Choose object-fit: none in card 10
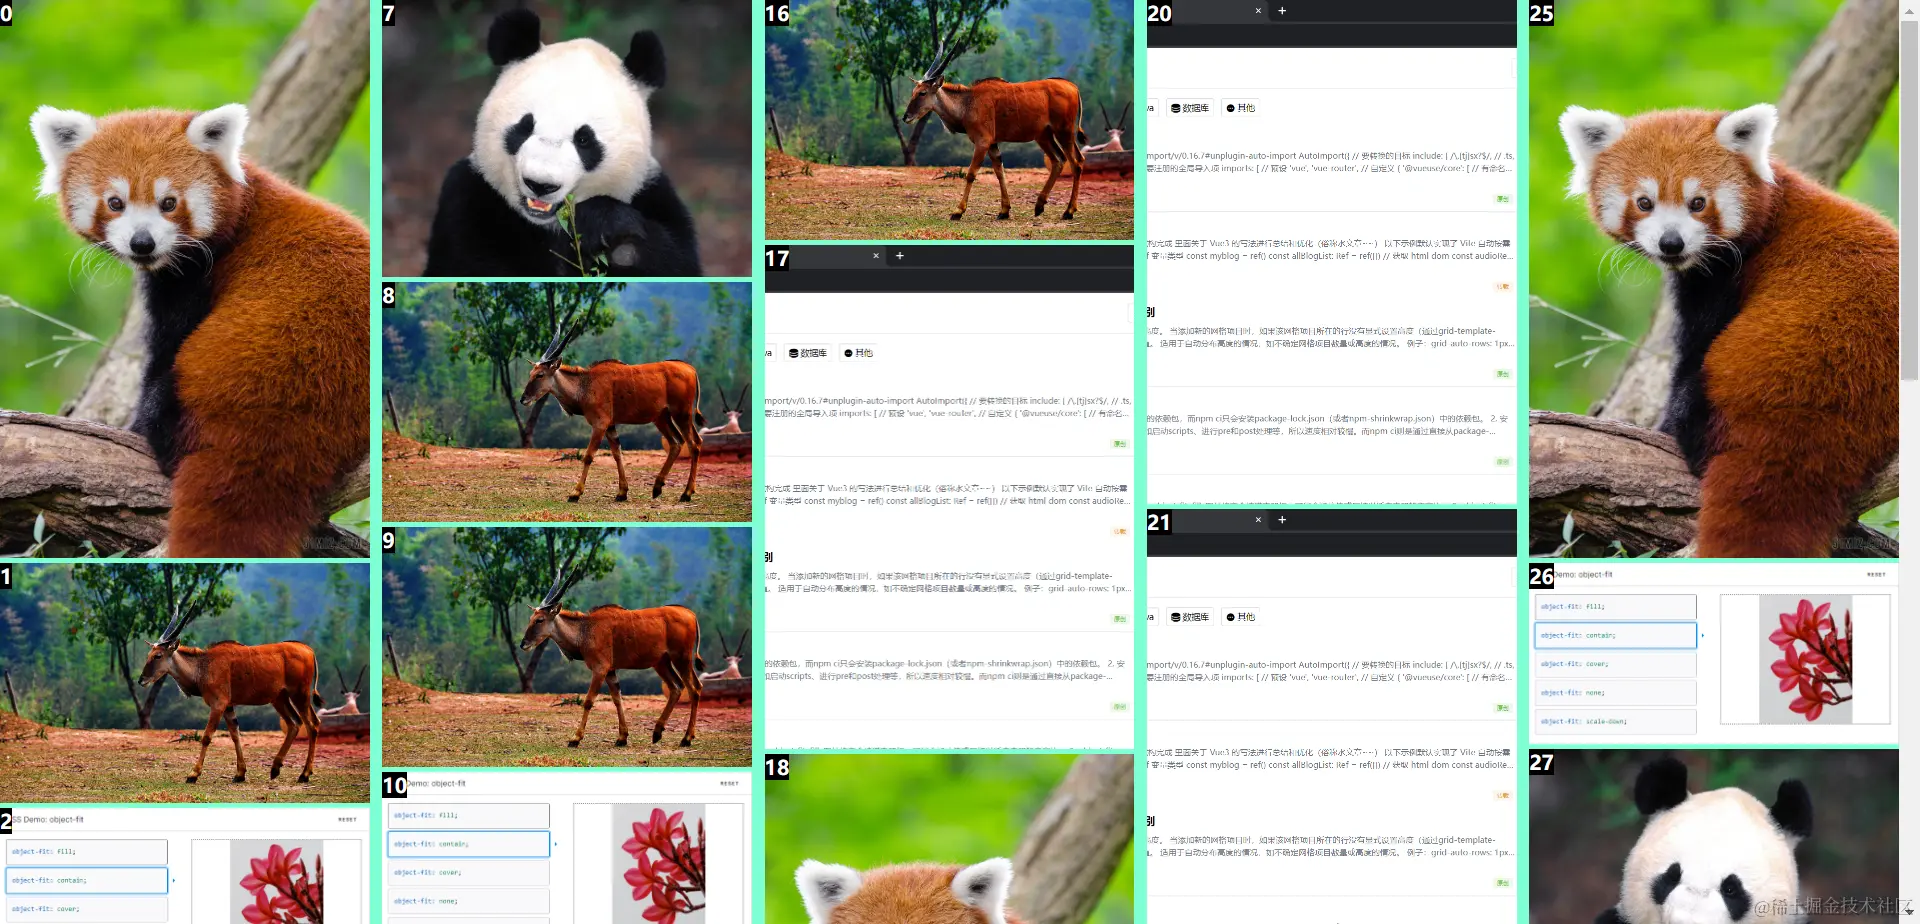 (468, 902)
